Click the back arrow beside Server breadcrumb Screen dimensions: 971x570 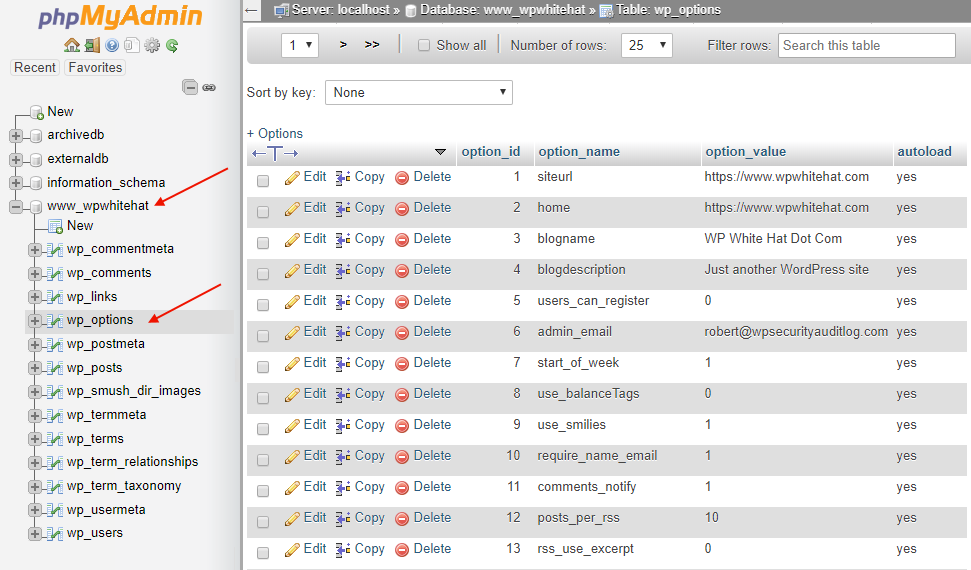251,10
